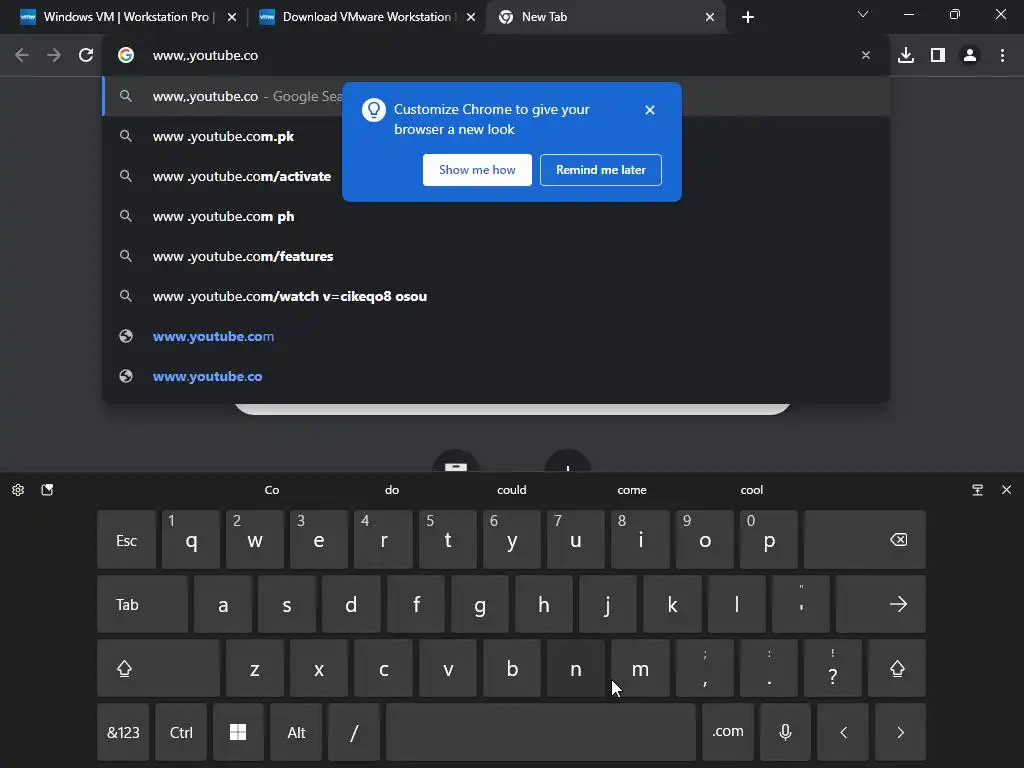The image size is (1024, 768).
Task: Toggle the right Shift key
Action: coord(897,668)
